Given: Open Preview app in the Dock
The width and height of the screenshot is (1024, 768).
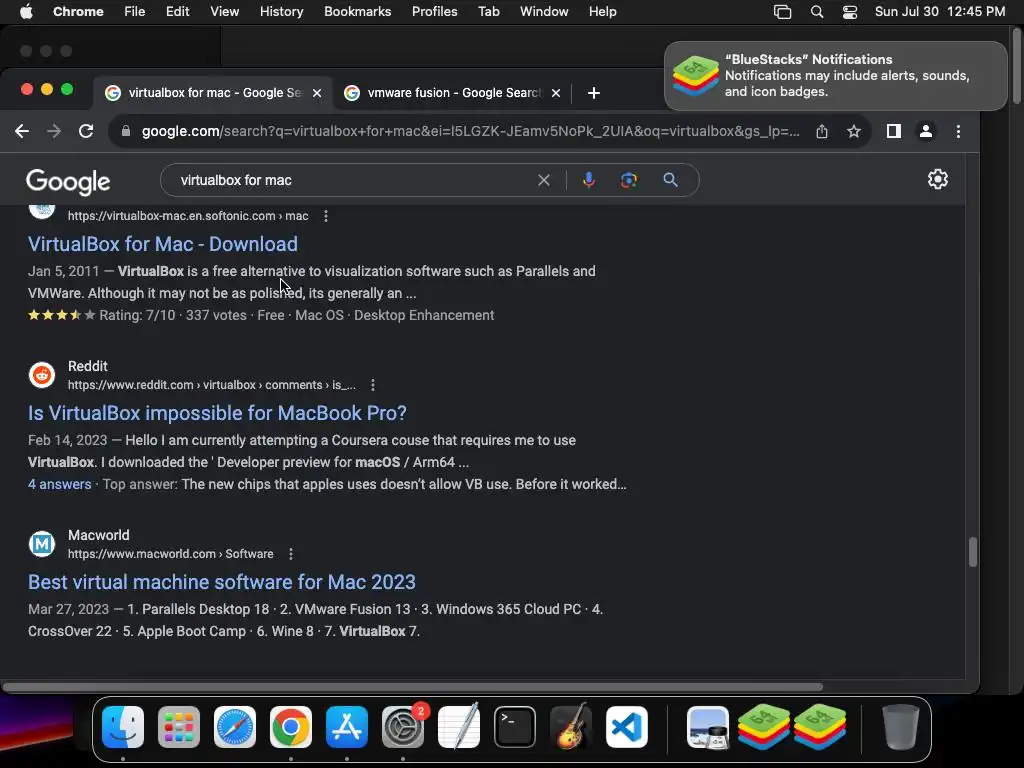Looking at the screenshot, I should tap(708, 727).
